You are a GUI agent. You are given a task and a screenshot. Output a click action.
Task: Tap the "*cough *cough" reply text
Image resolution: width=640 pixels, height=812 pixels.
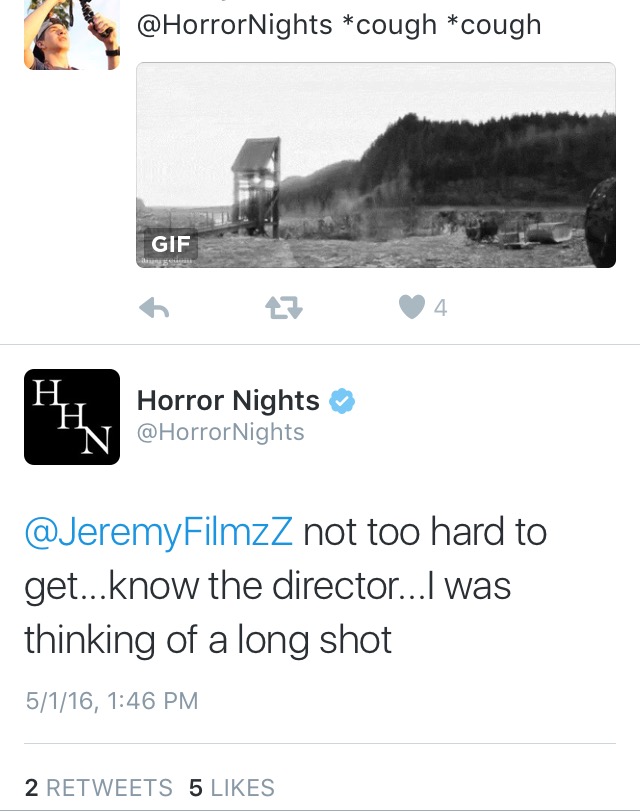click(451, 23)
